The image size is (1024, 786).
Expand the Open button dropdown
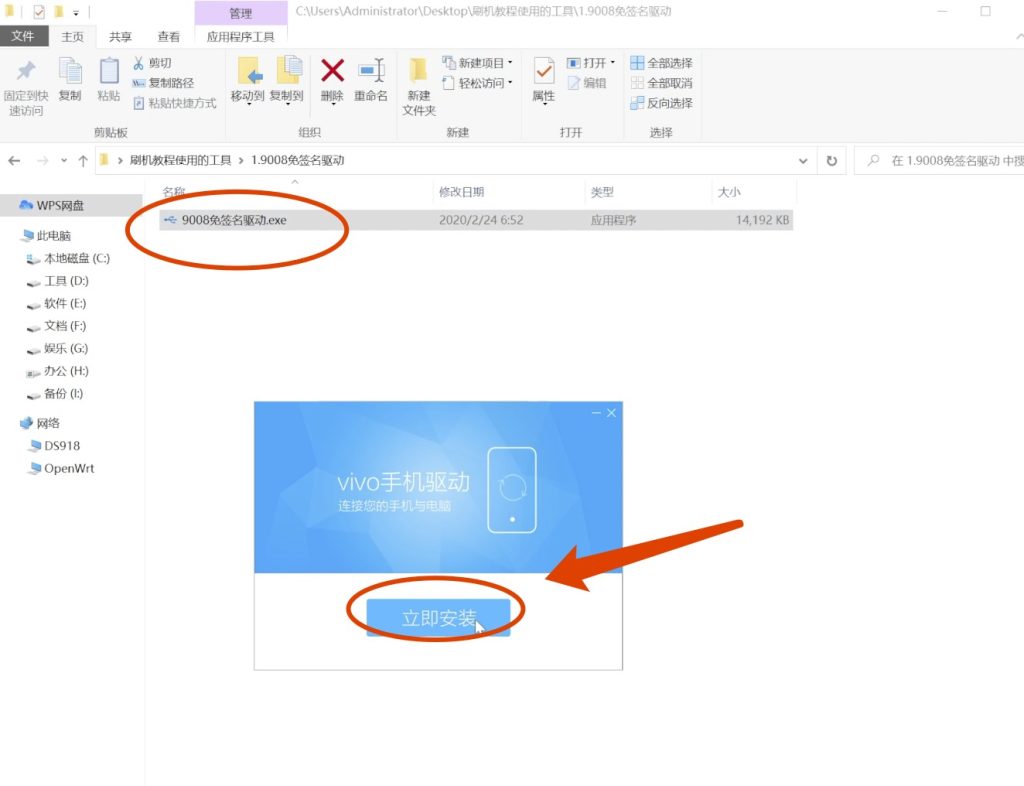pos(613,63)
